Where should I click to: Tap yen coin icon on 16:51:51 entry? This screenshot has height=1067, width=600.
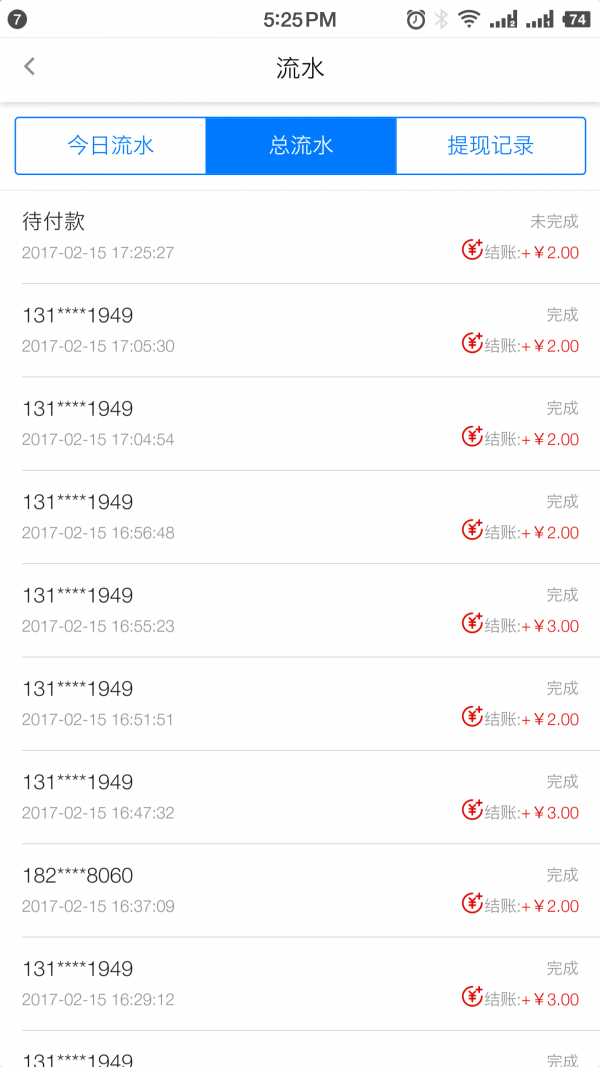tap(472, 715)
